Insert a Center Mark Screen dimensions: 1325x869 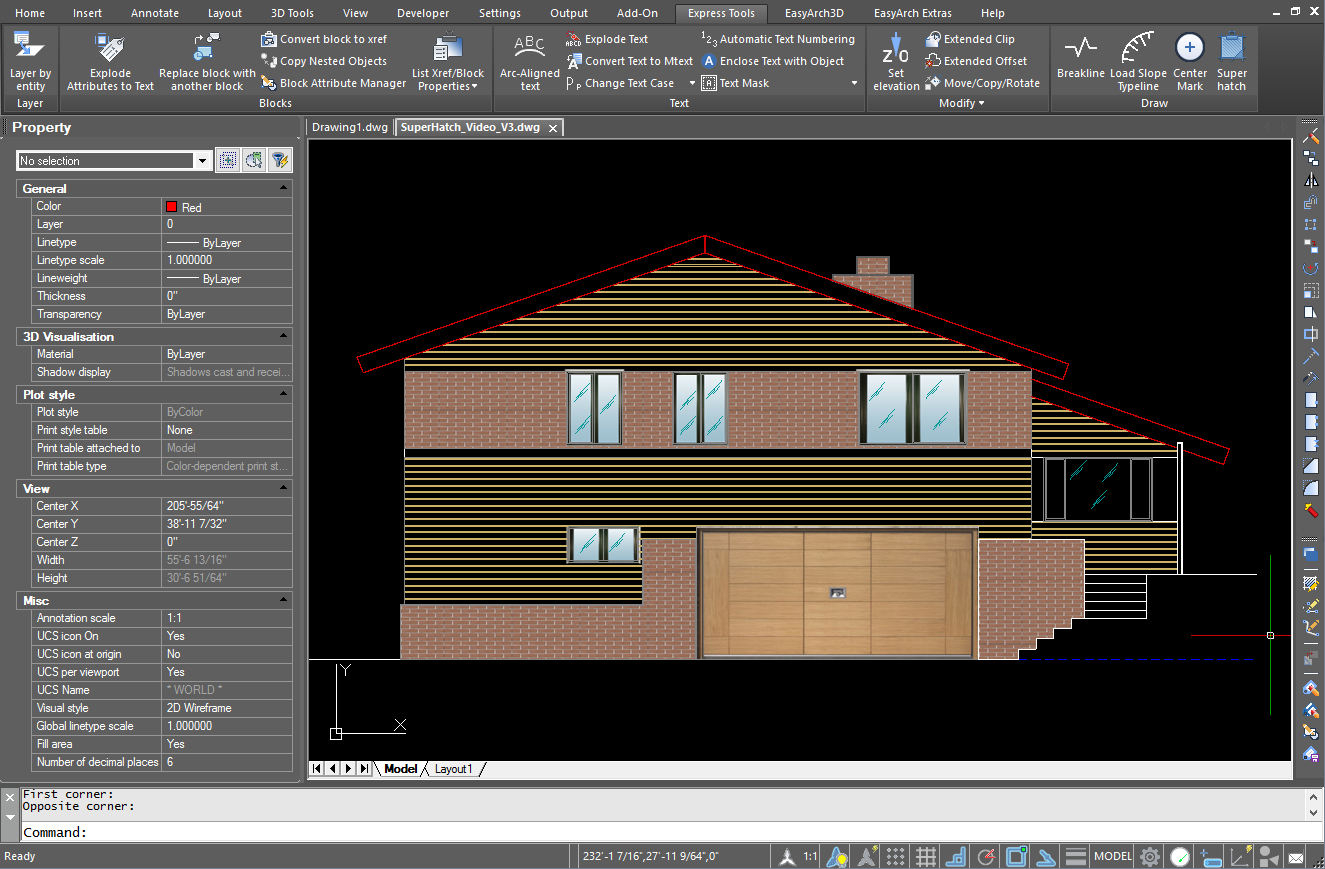point(1189,62)
